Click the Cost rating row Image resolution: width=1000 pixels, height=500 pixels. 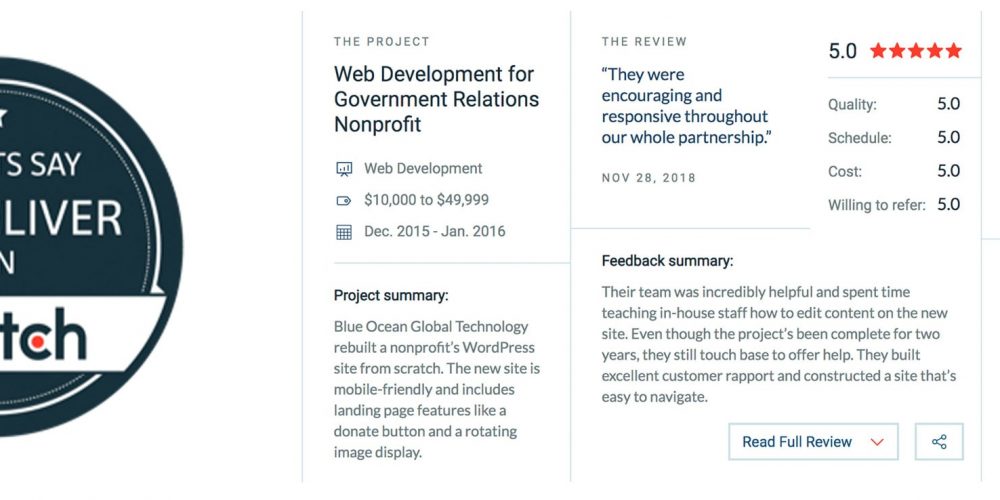(x=894, y=171)
